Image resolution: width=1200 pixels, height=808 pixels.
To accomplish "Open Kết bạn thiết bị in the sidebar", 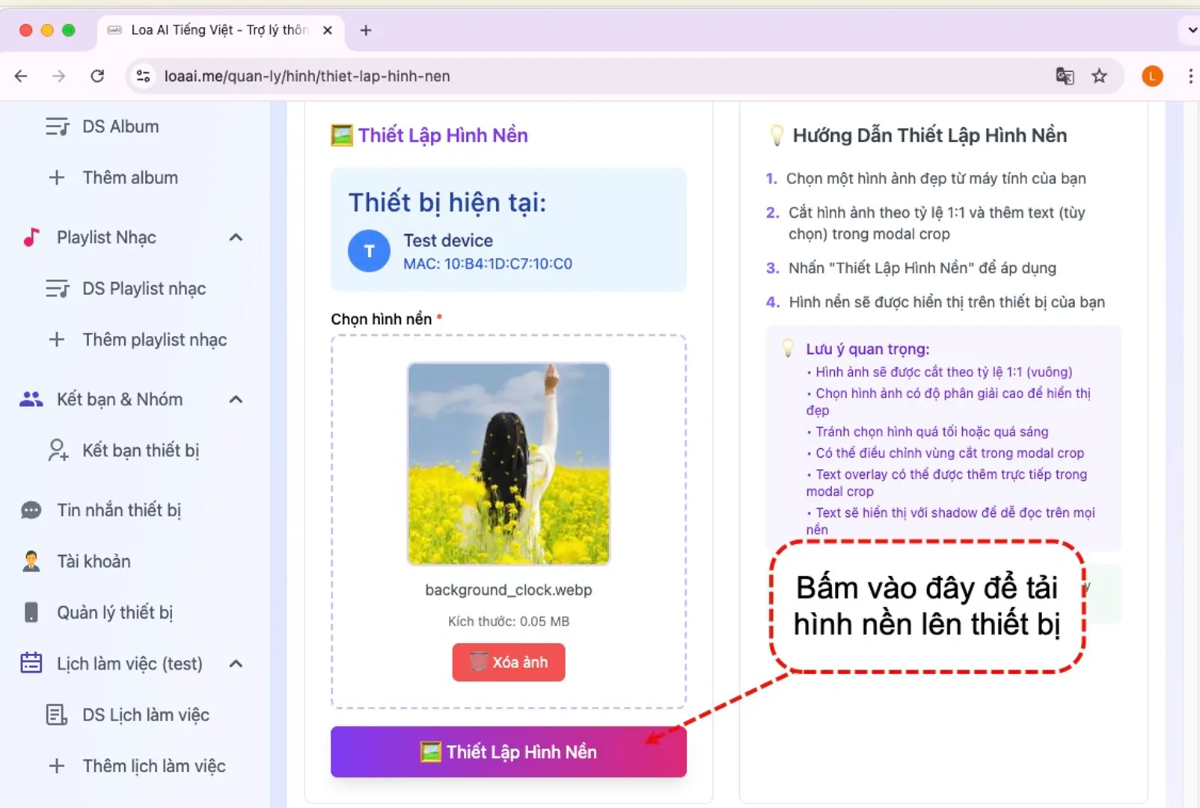I will (141, 450).
